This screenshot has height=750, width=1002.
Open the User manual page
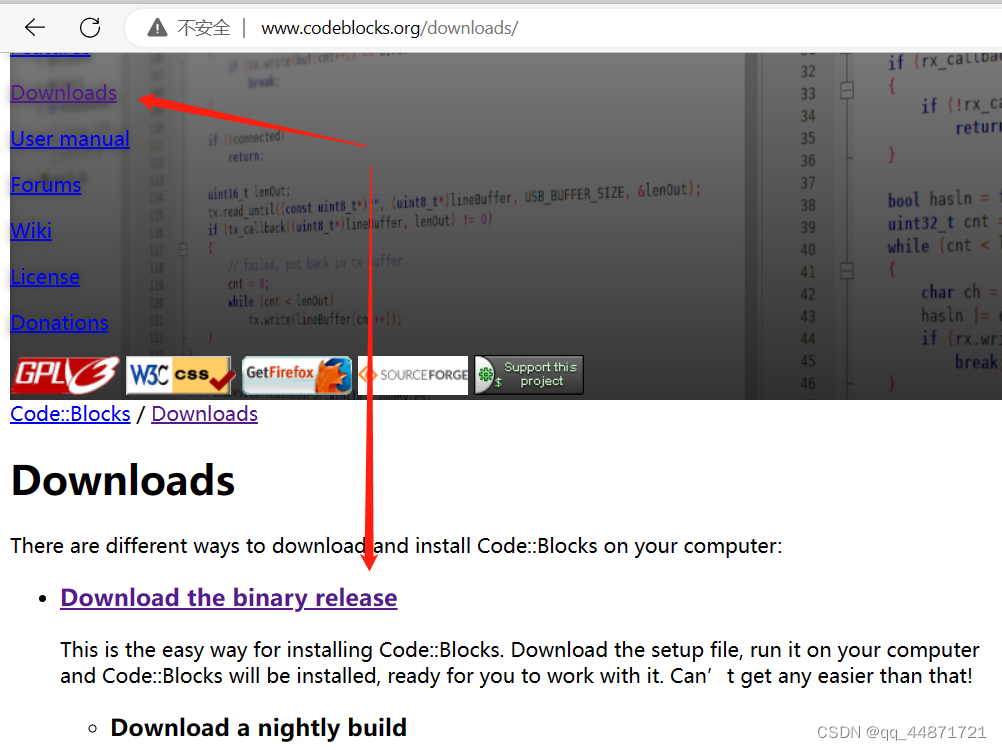70,138
